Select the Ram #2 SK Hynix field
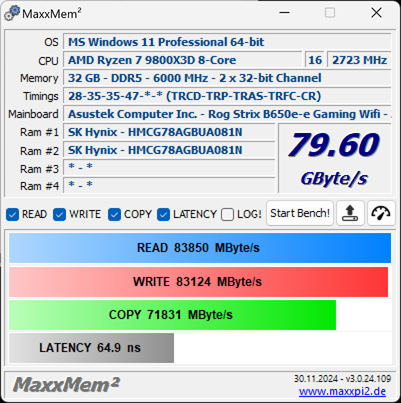Screen dimensions: 401x403 [169, 150]
